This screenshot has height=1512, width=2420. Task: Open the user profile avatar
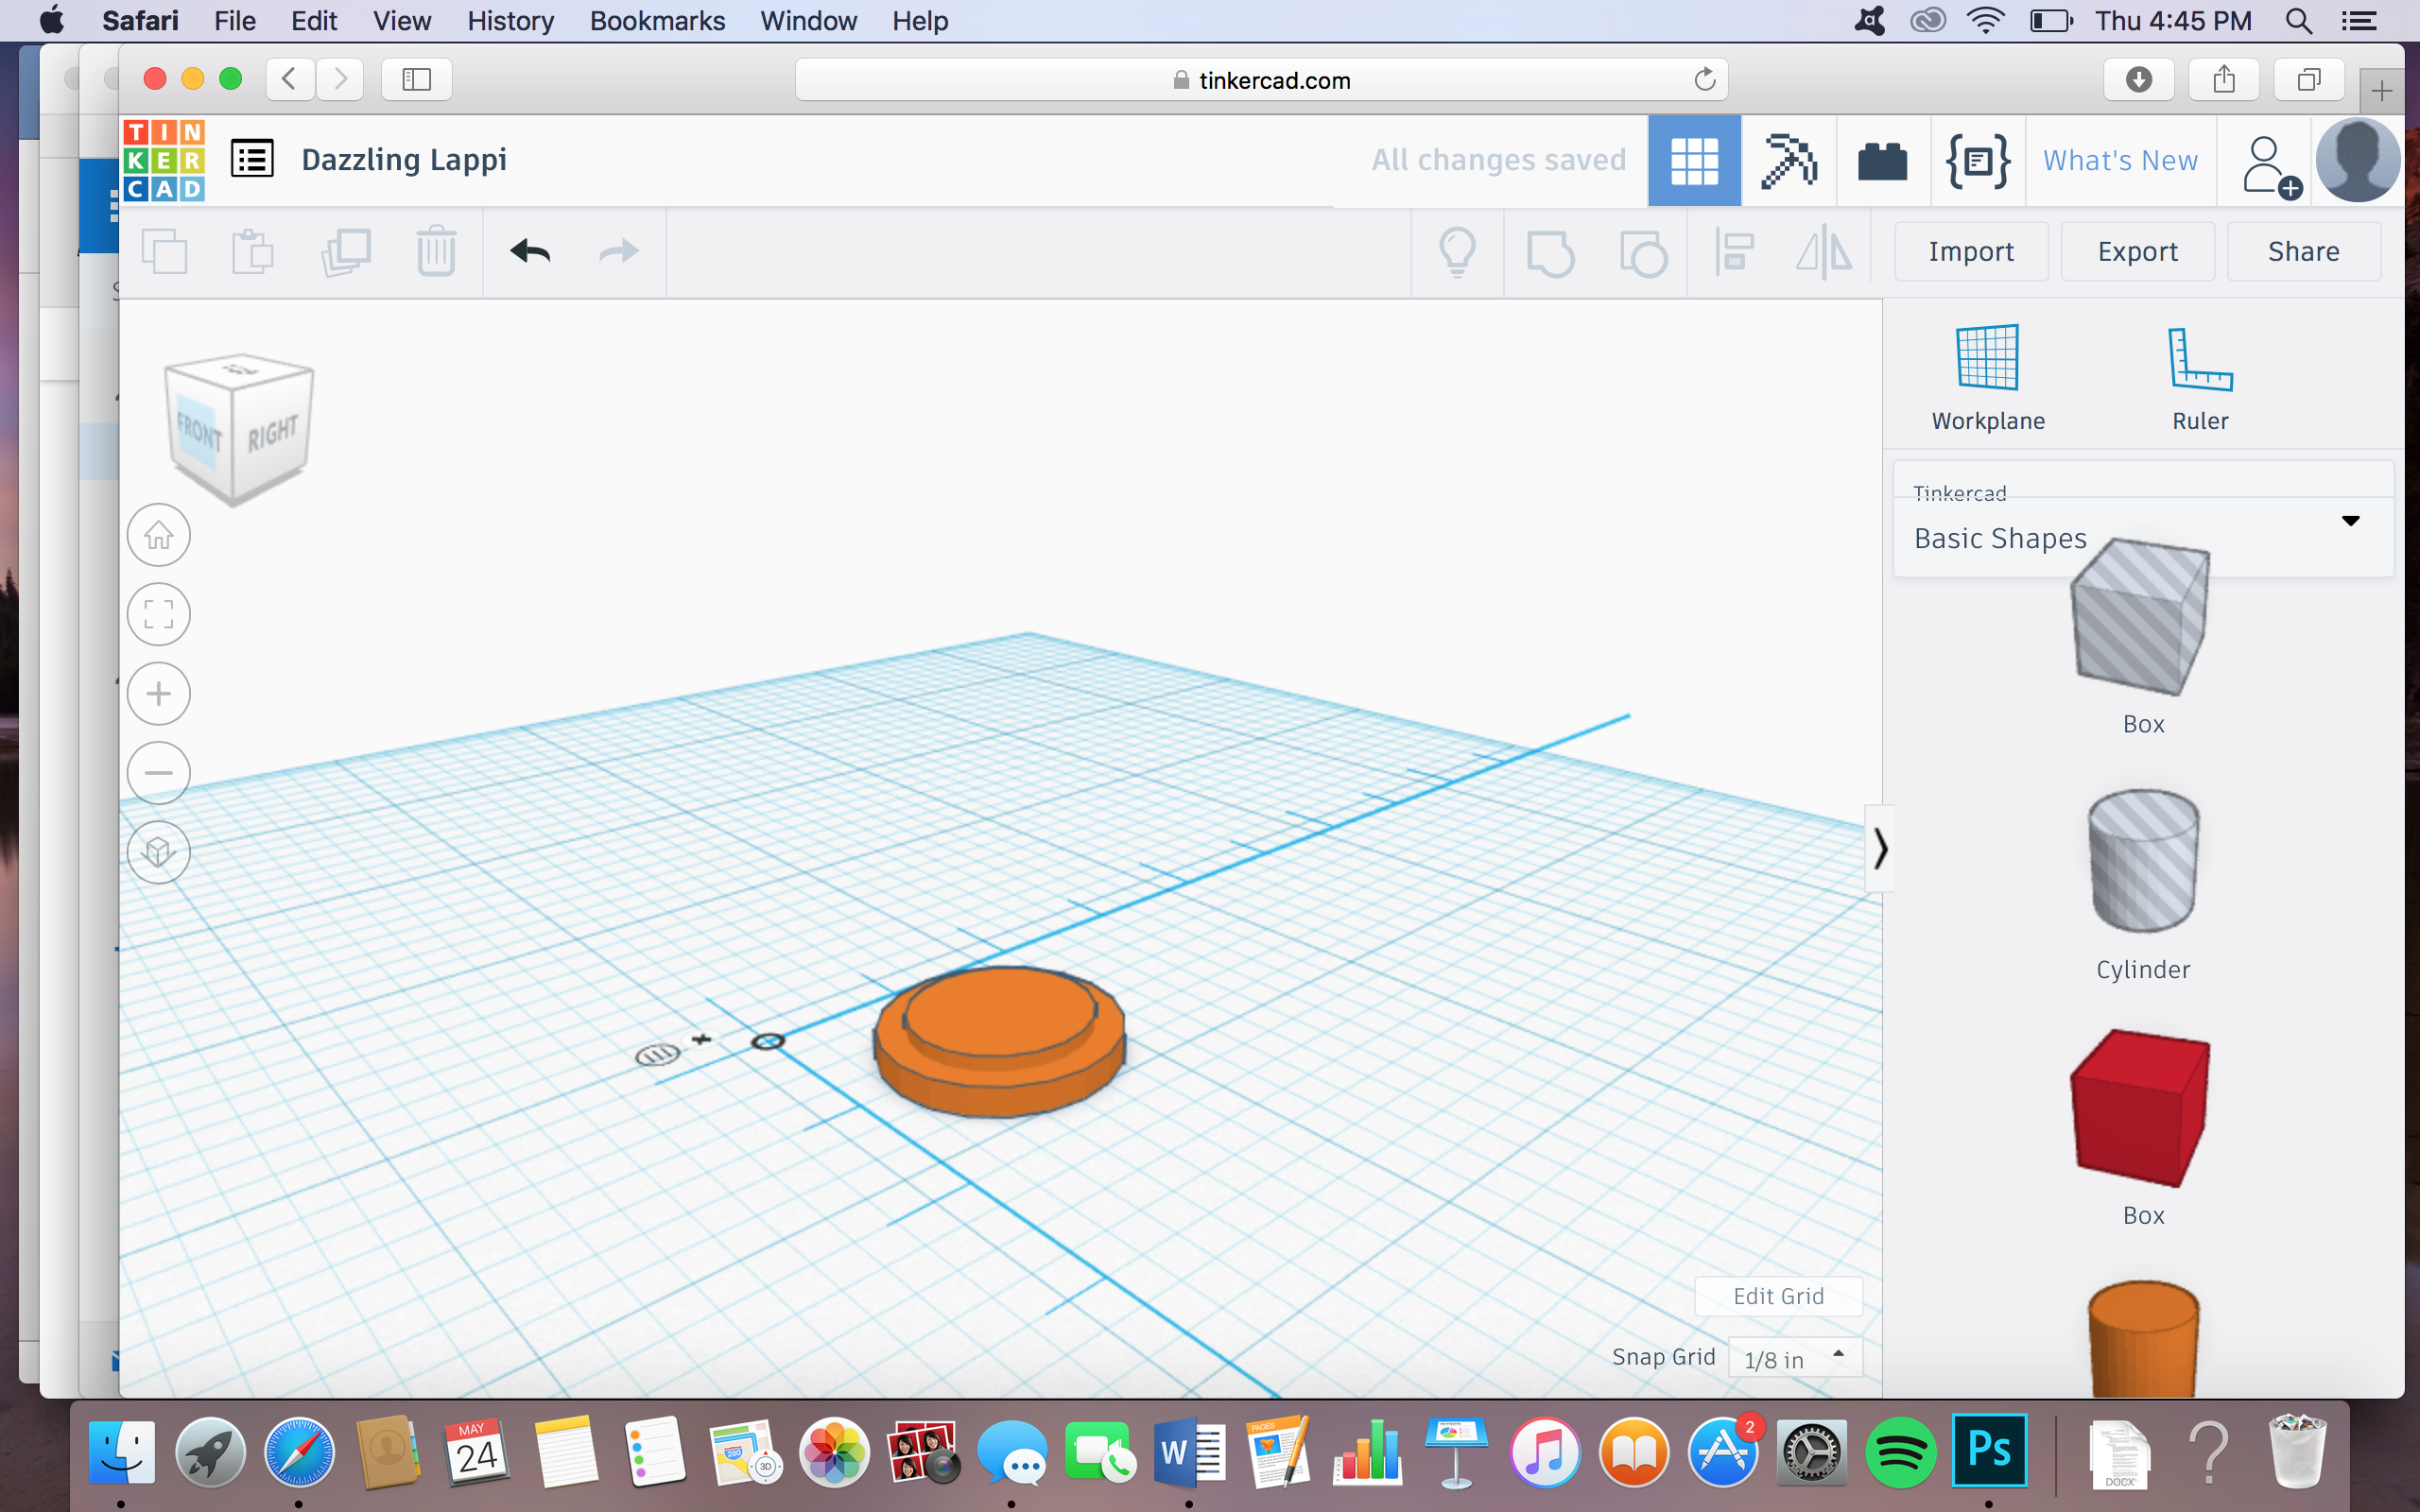point(2357,160)
